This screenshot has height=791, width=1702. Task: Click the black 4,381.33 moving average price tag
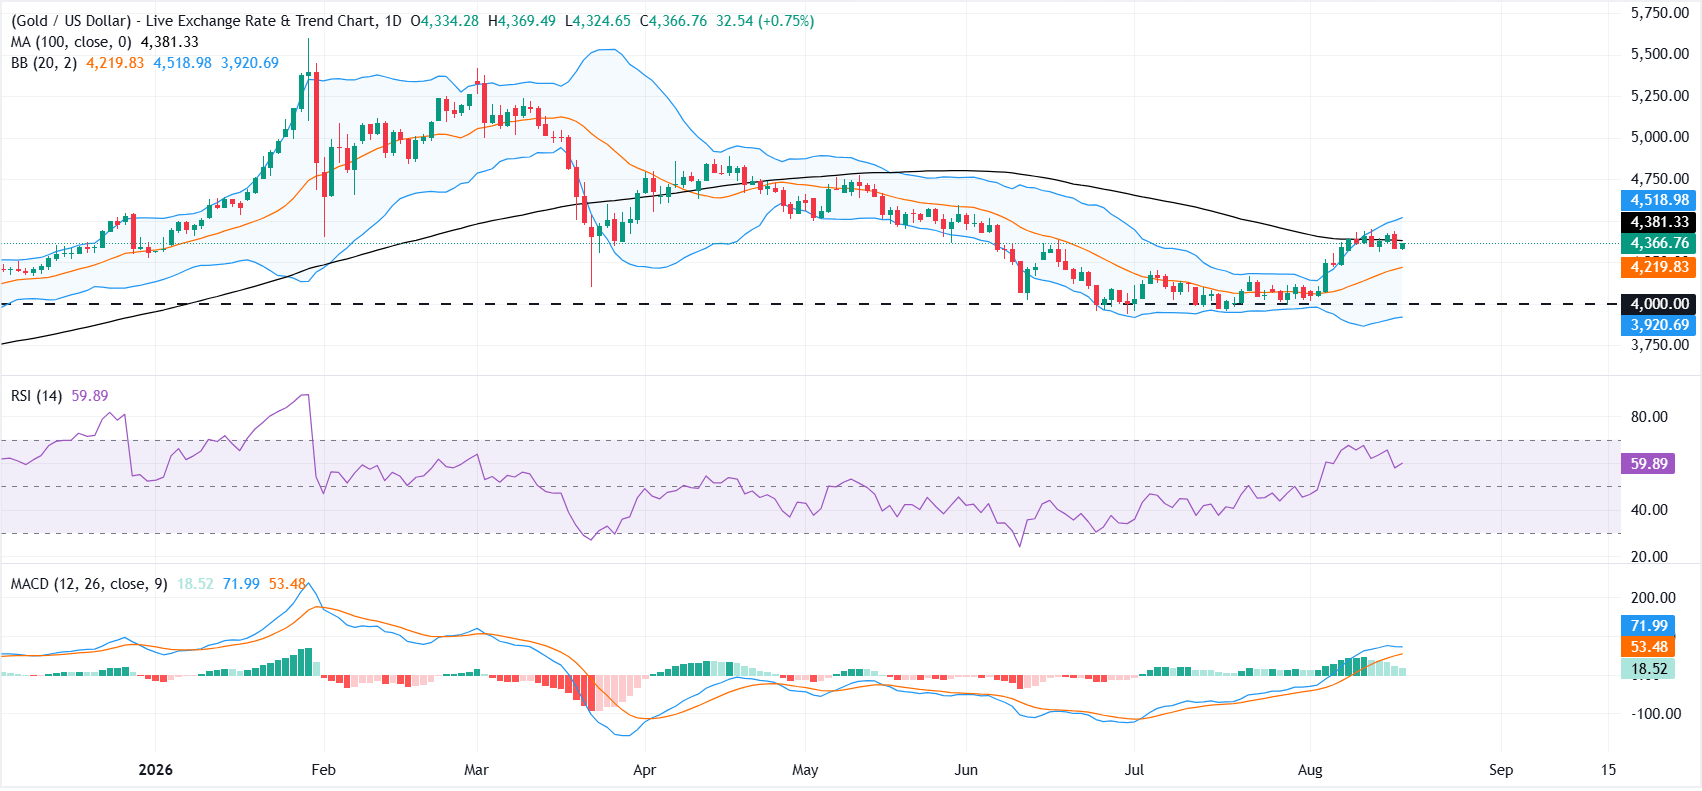pyautogui.click(x=1659, y=222)
